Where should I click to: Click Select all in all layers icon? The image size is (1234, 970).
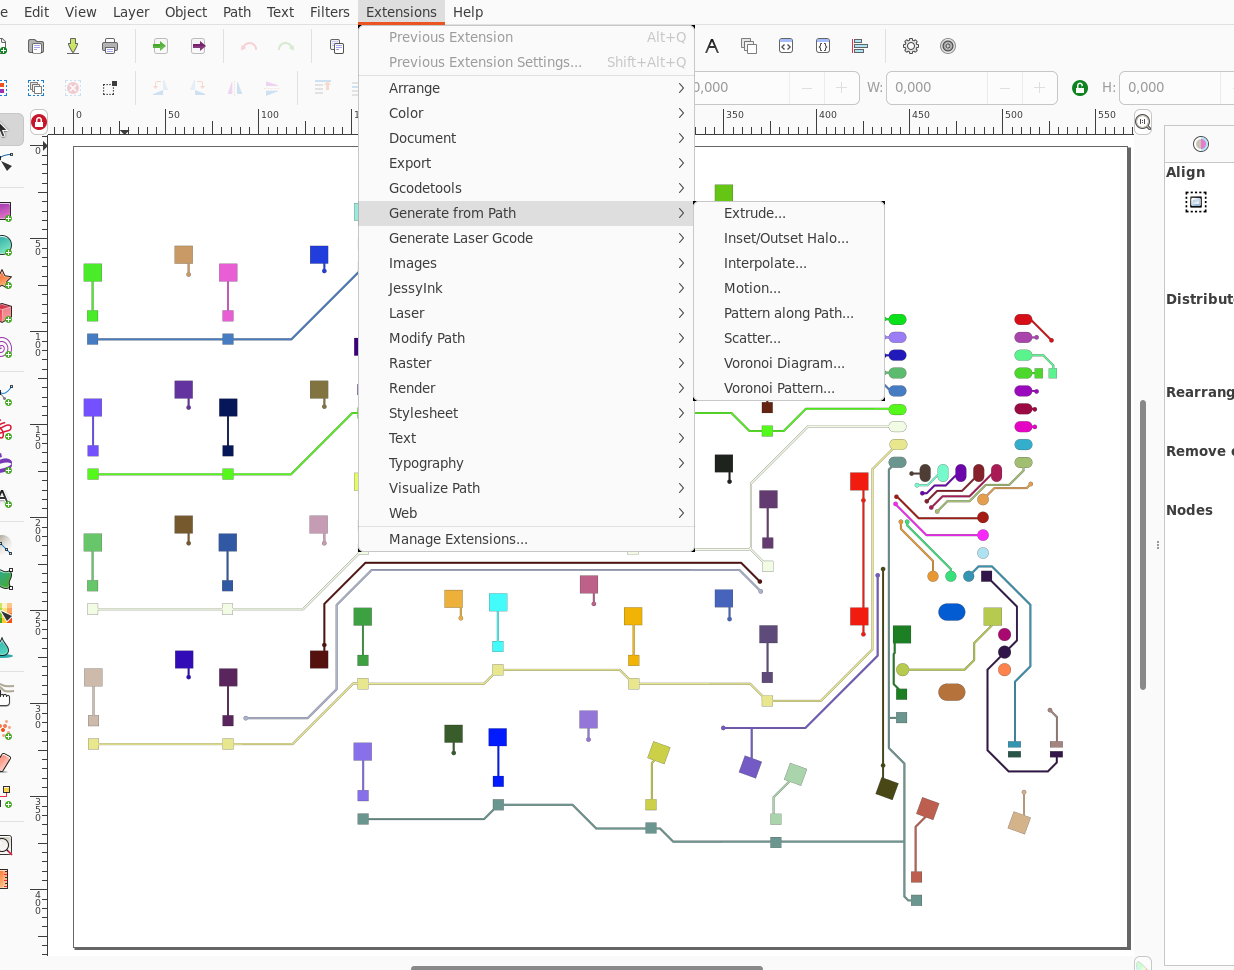click(36, 88)
